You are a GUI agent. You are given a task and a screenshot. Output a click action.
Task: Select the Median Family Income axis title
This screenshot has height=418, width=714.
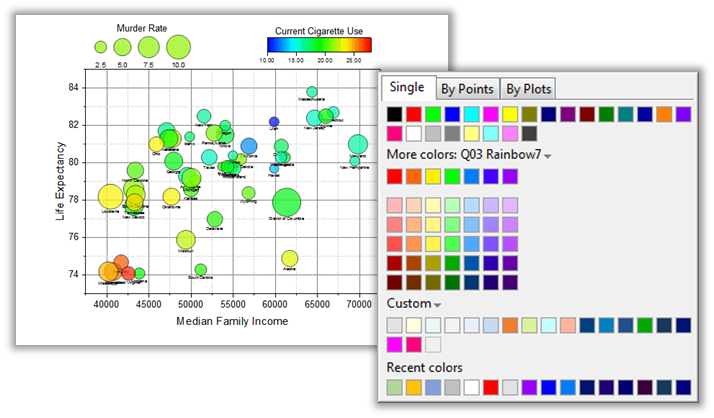click(232, 321)
